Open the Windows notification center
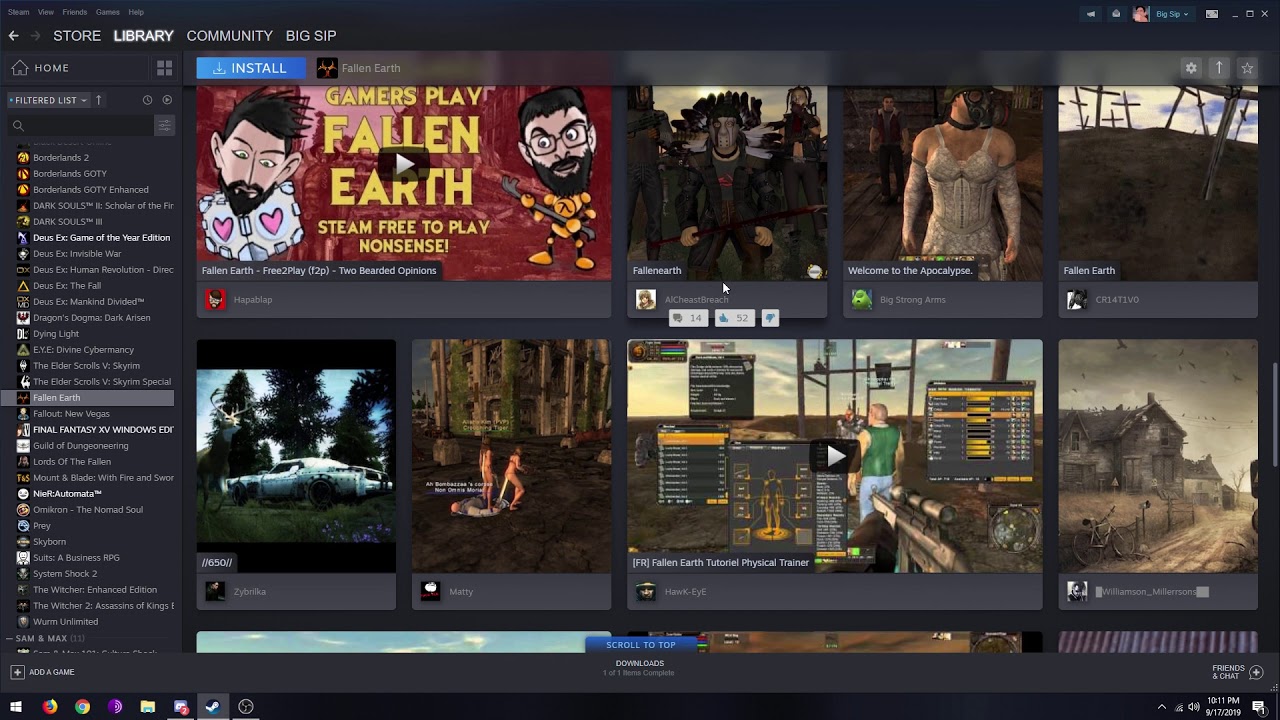The height and width of the screenshot is (720, 1280). click(1259, 707)
